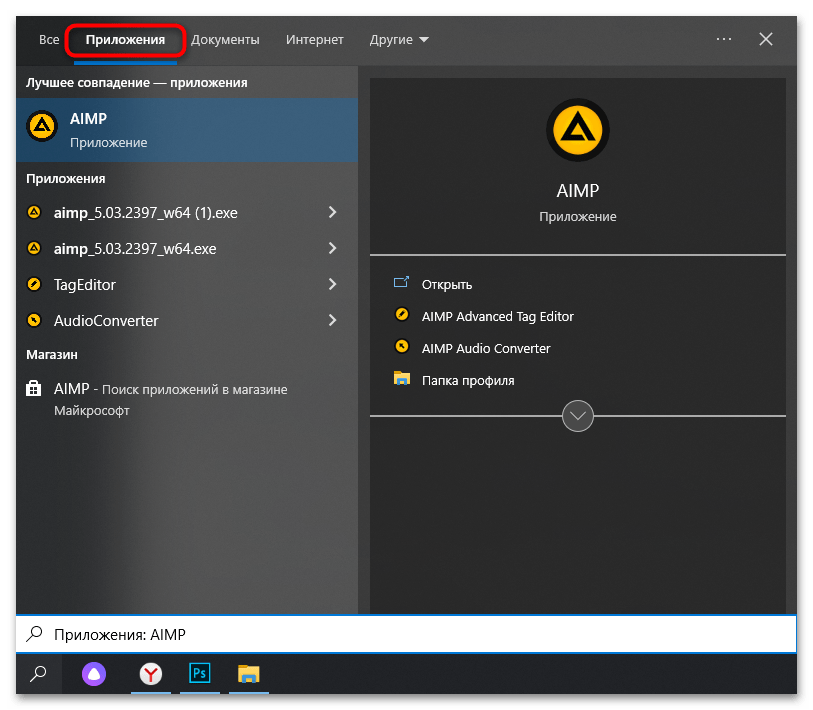Expand more actions with round chevron

pyautogui.click(x=578, y=415)
